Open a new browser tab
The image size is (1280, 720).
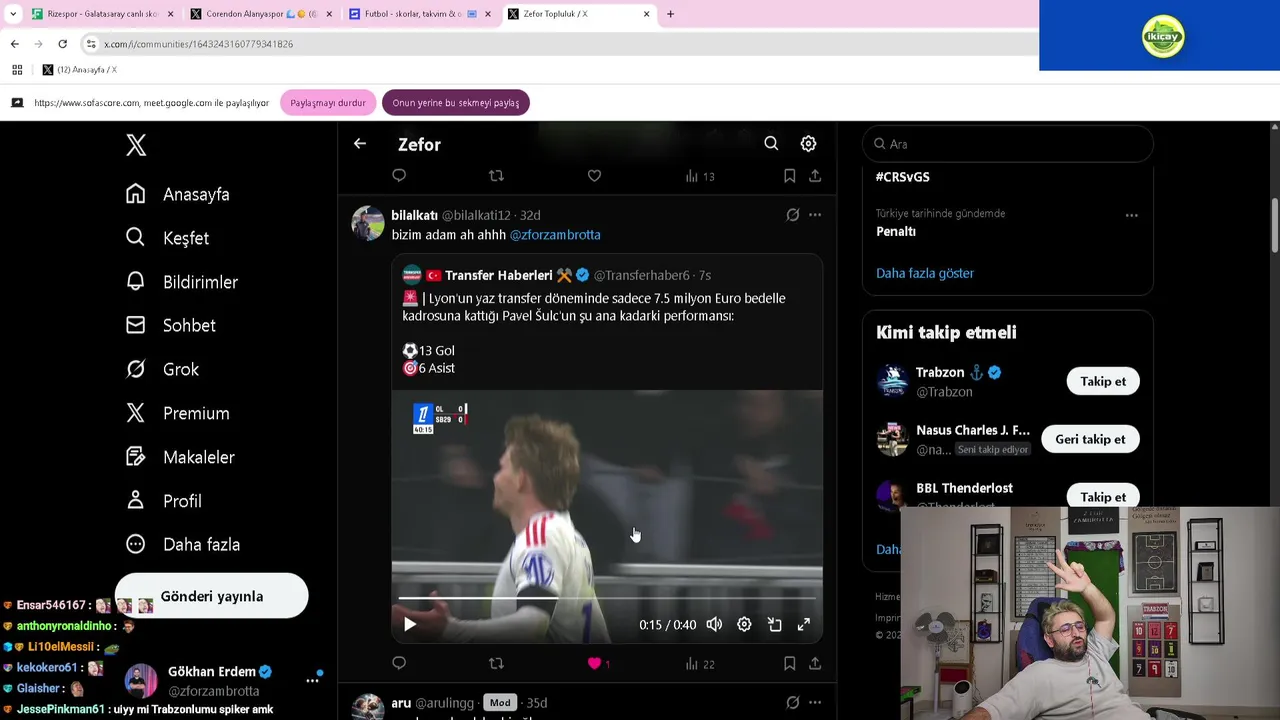coord(670,14)
